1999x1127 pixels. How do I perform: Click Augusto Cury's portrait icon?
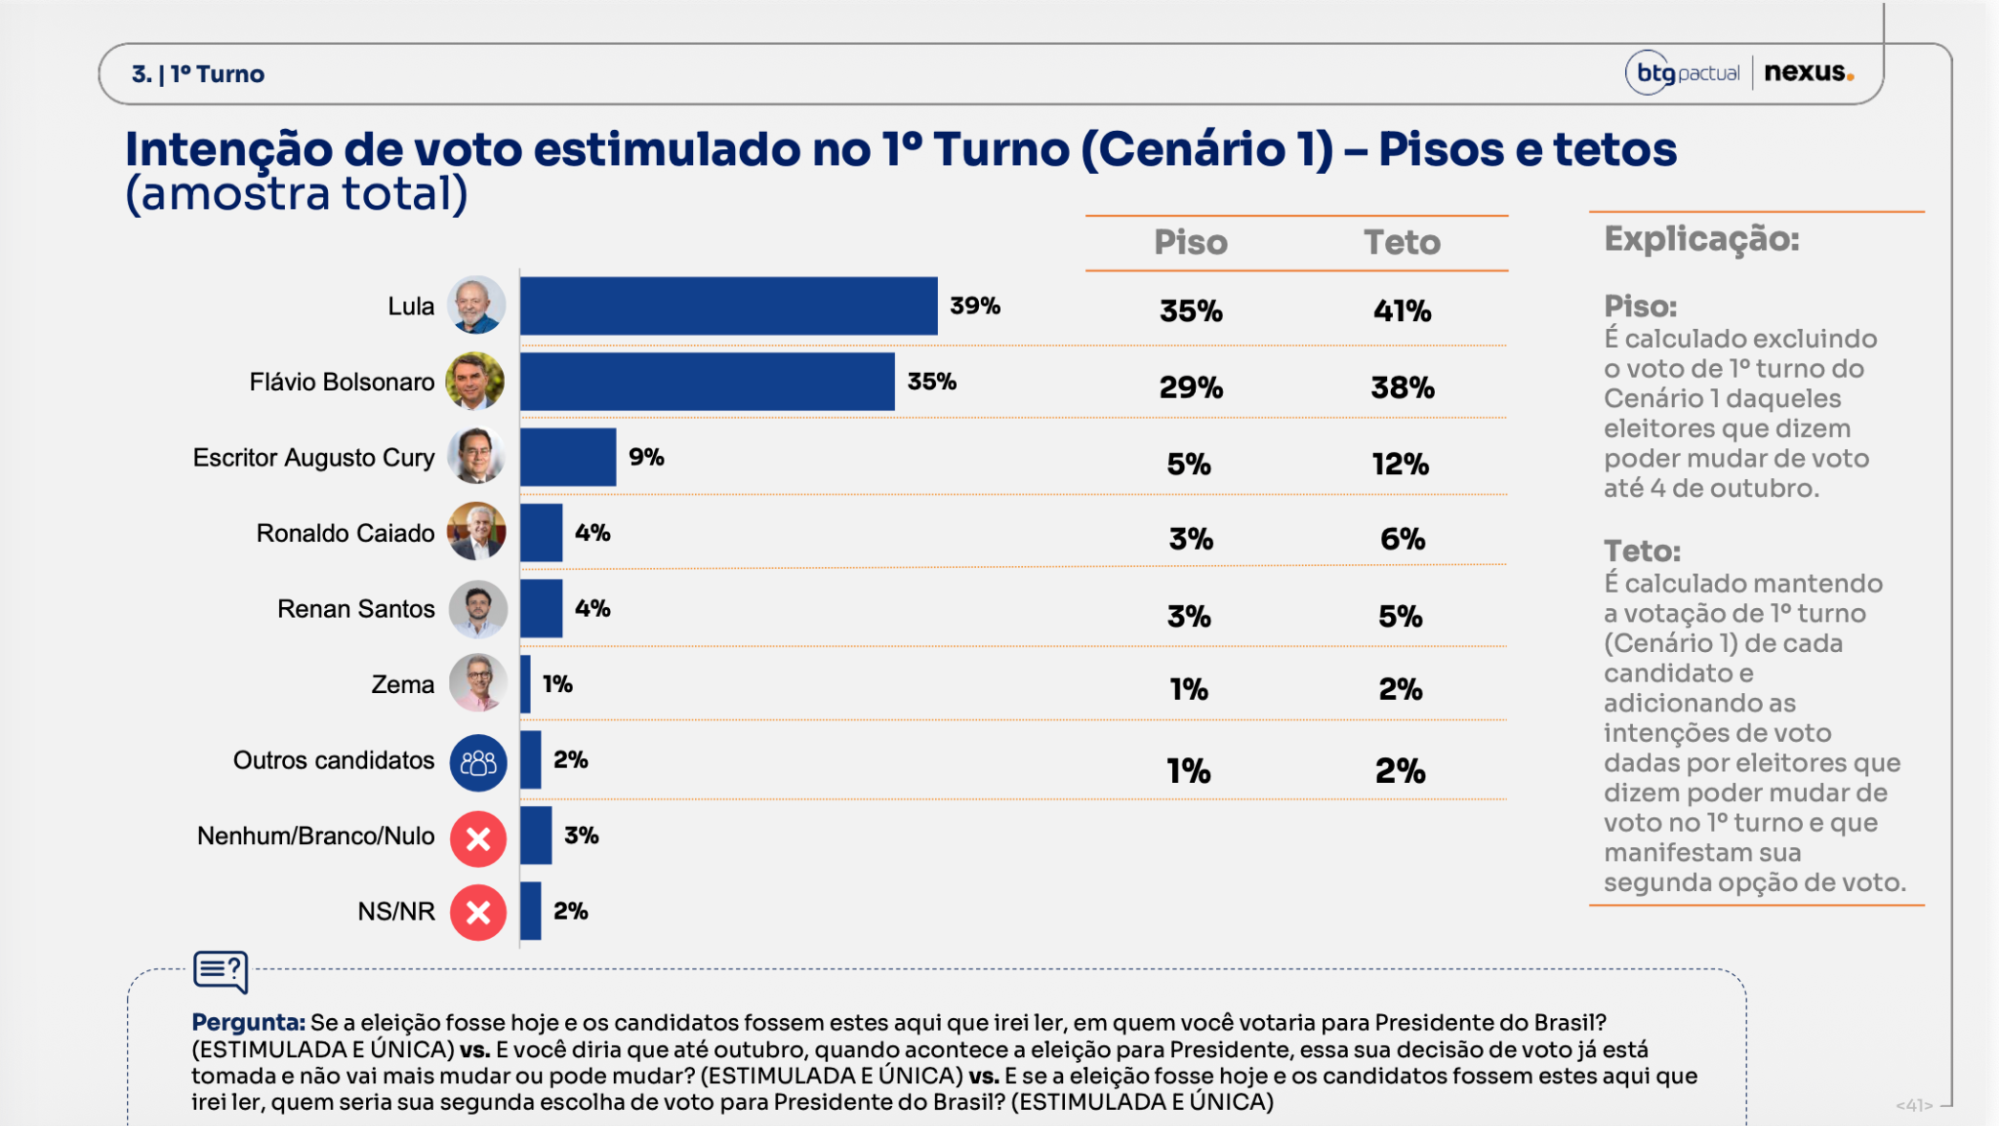[476, 456]
